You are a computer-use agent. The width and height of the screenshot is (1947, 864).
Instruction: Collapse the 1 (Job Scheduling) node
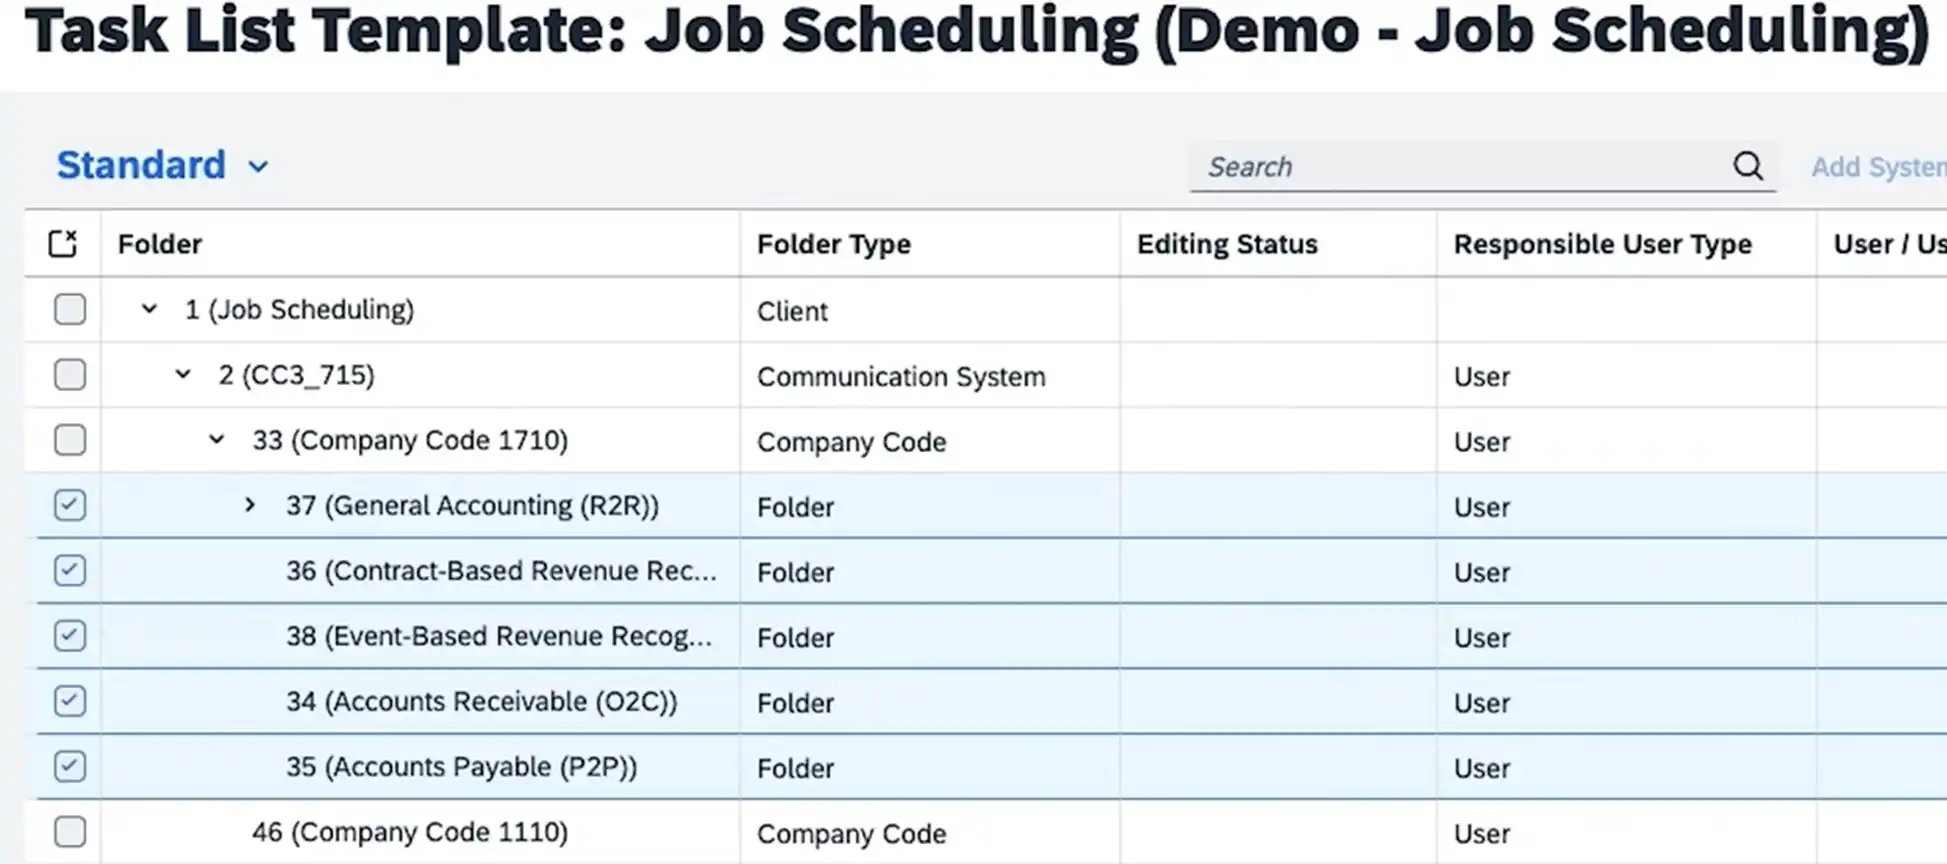[x=149, y=309]
